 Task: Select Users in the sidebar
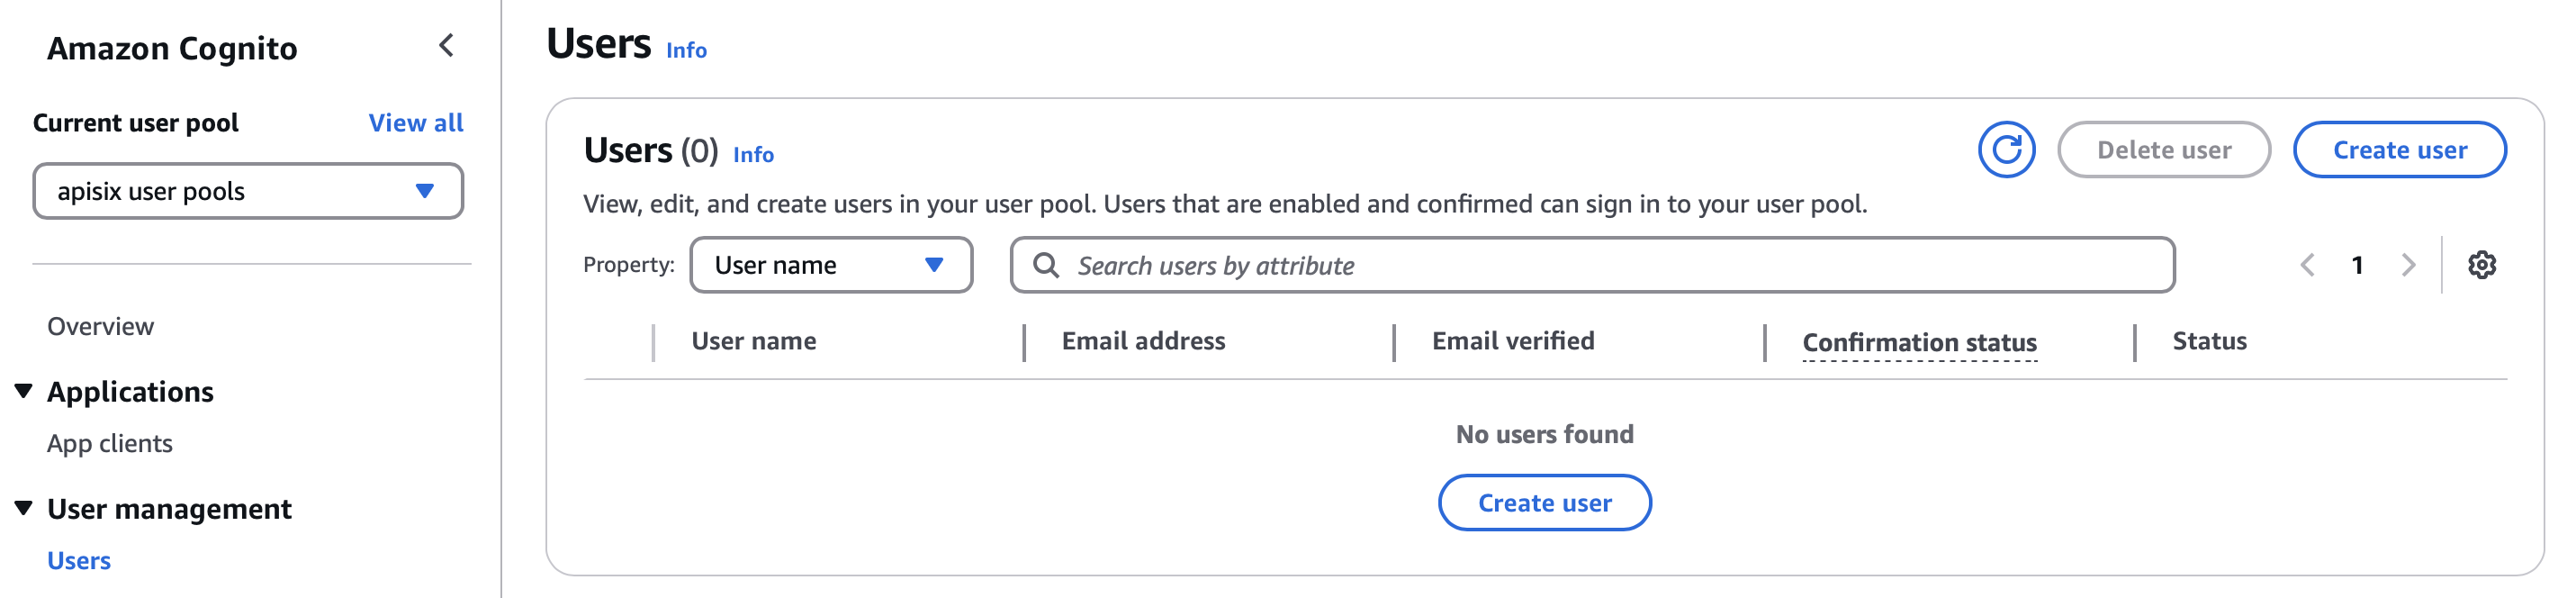point(79,560)
